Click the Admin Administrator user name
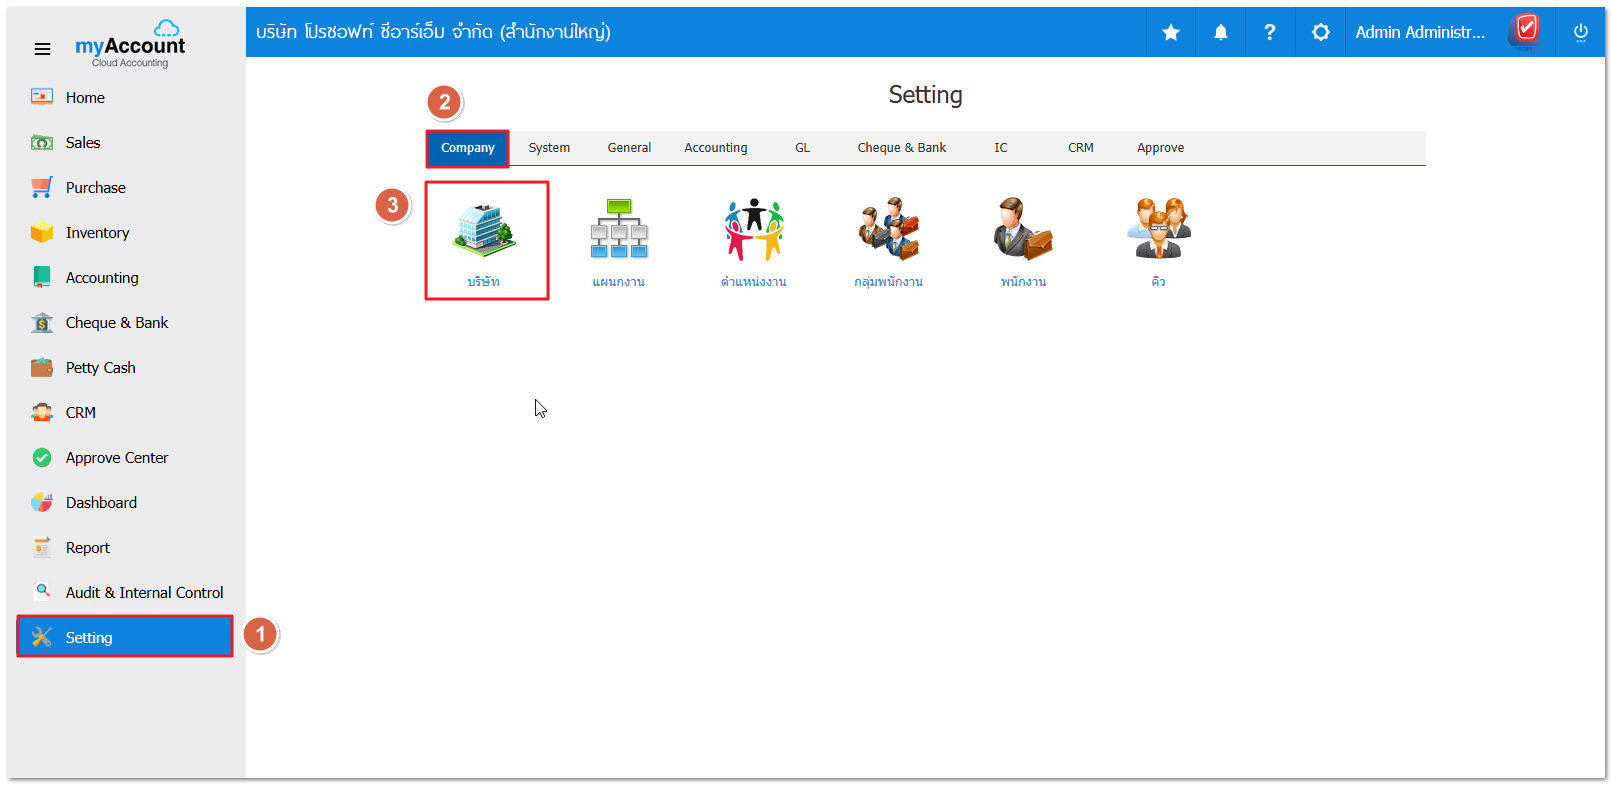 [1419, 33]
